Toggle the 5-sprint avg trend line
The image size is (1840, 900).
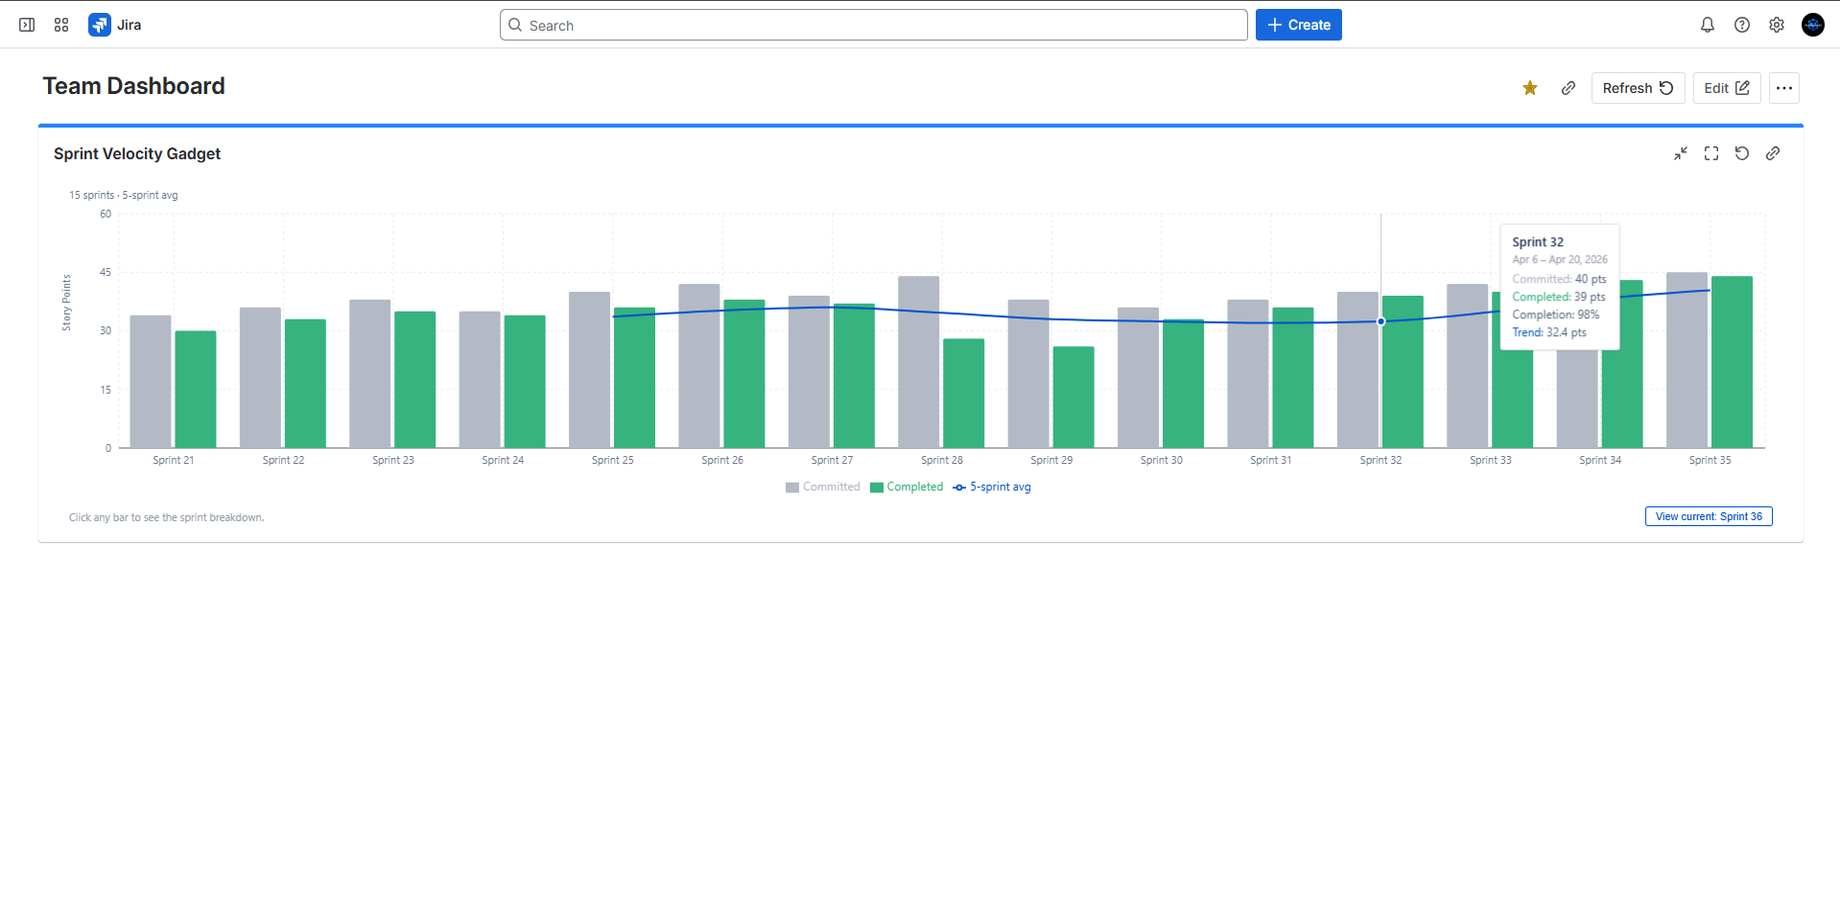[991, 487]
